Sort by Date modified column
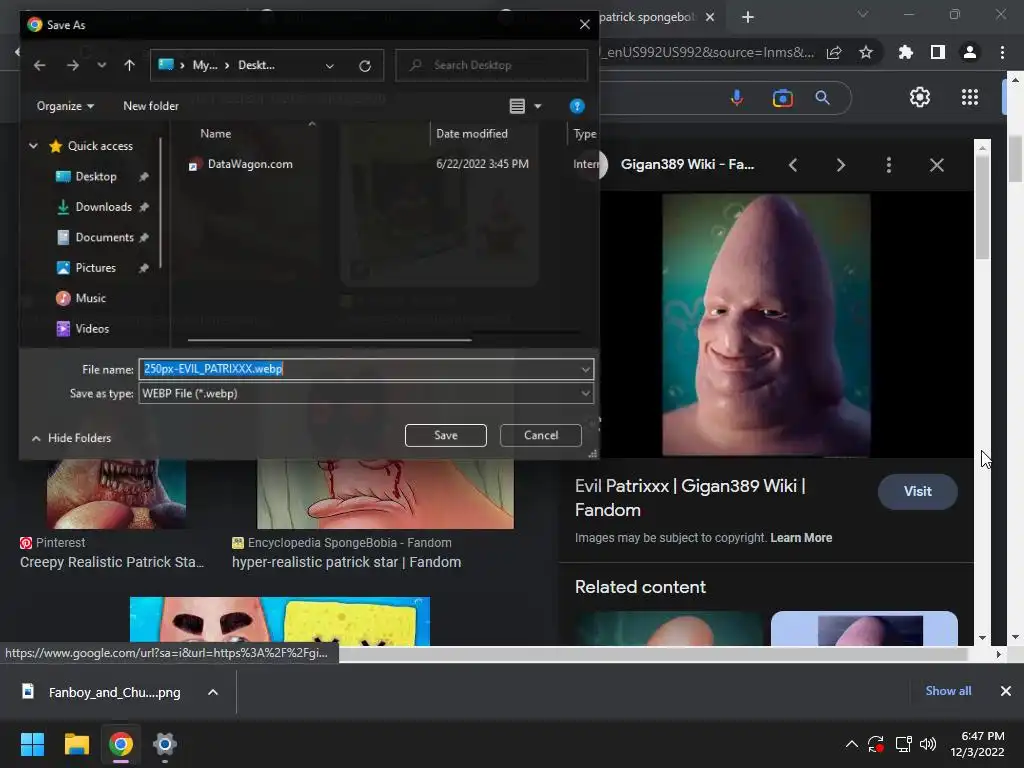 tap(472, 134)
